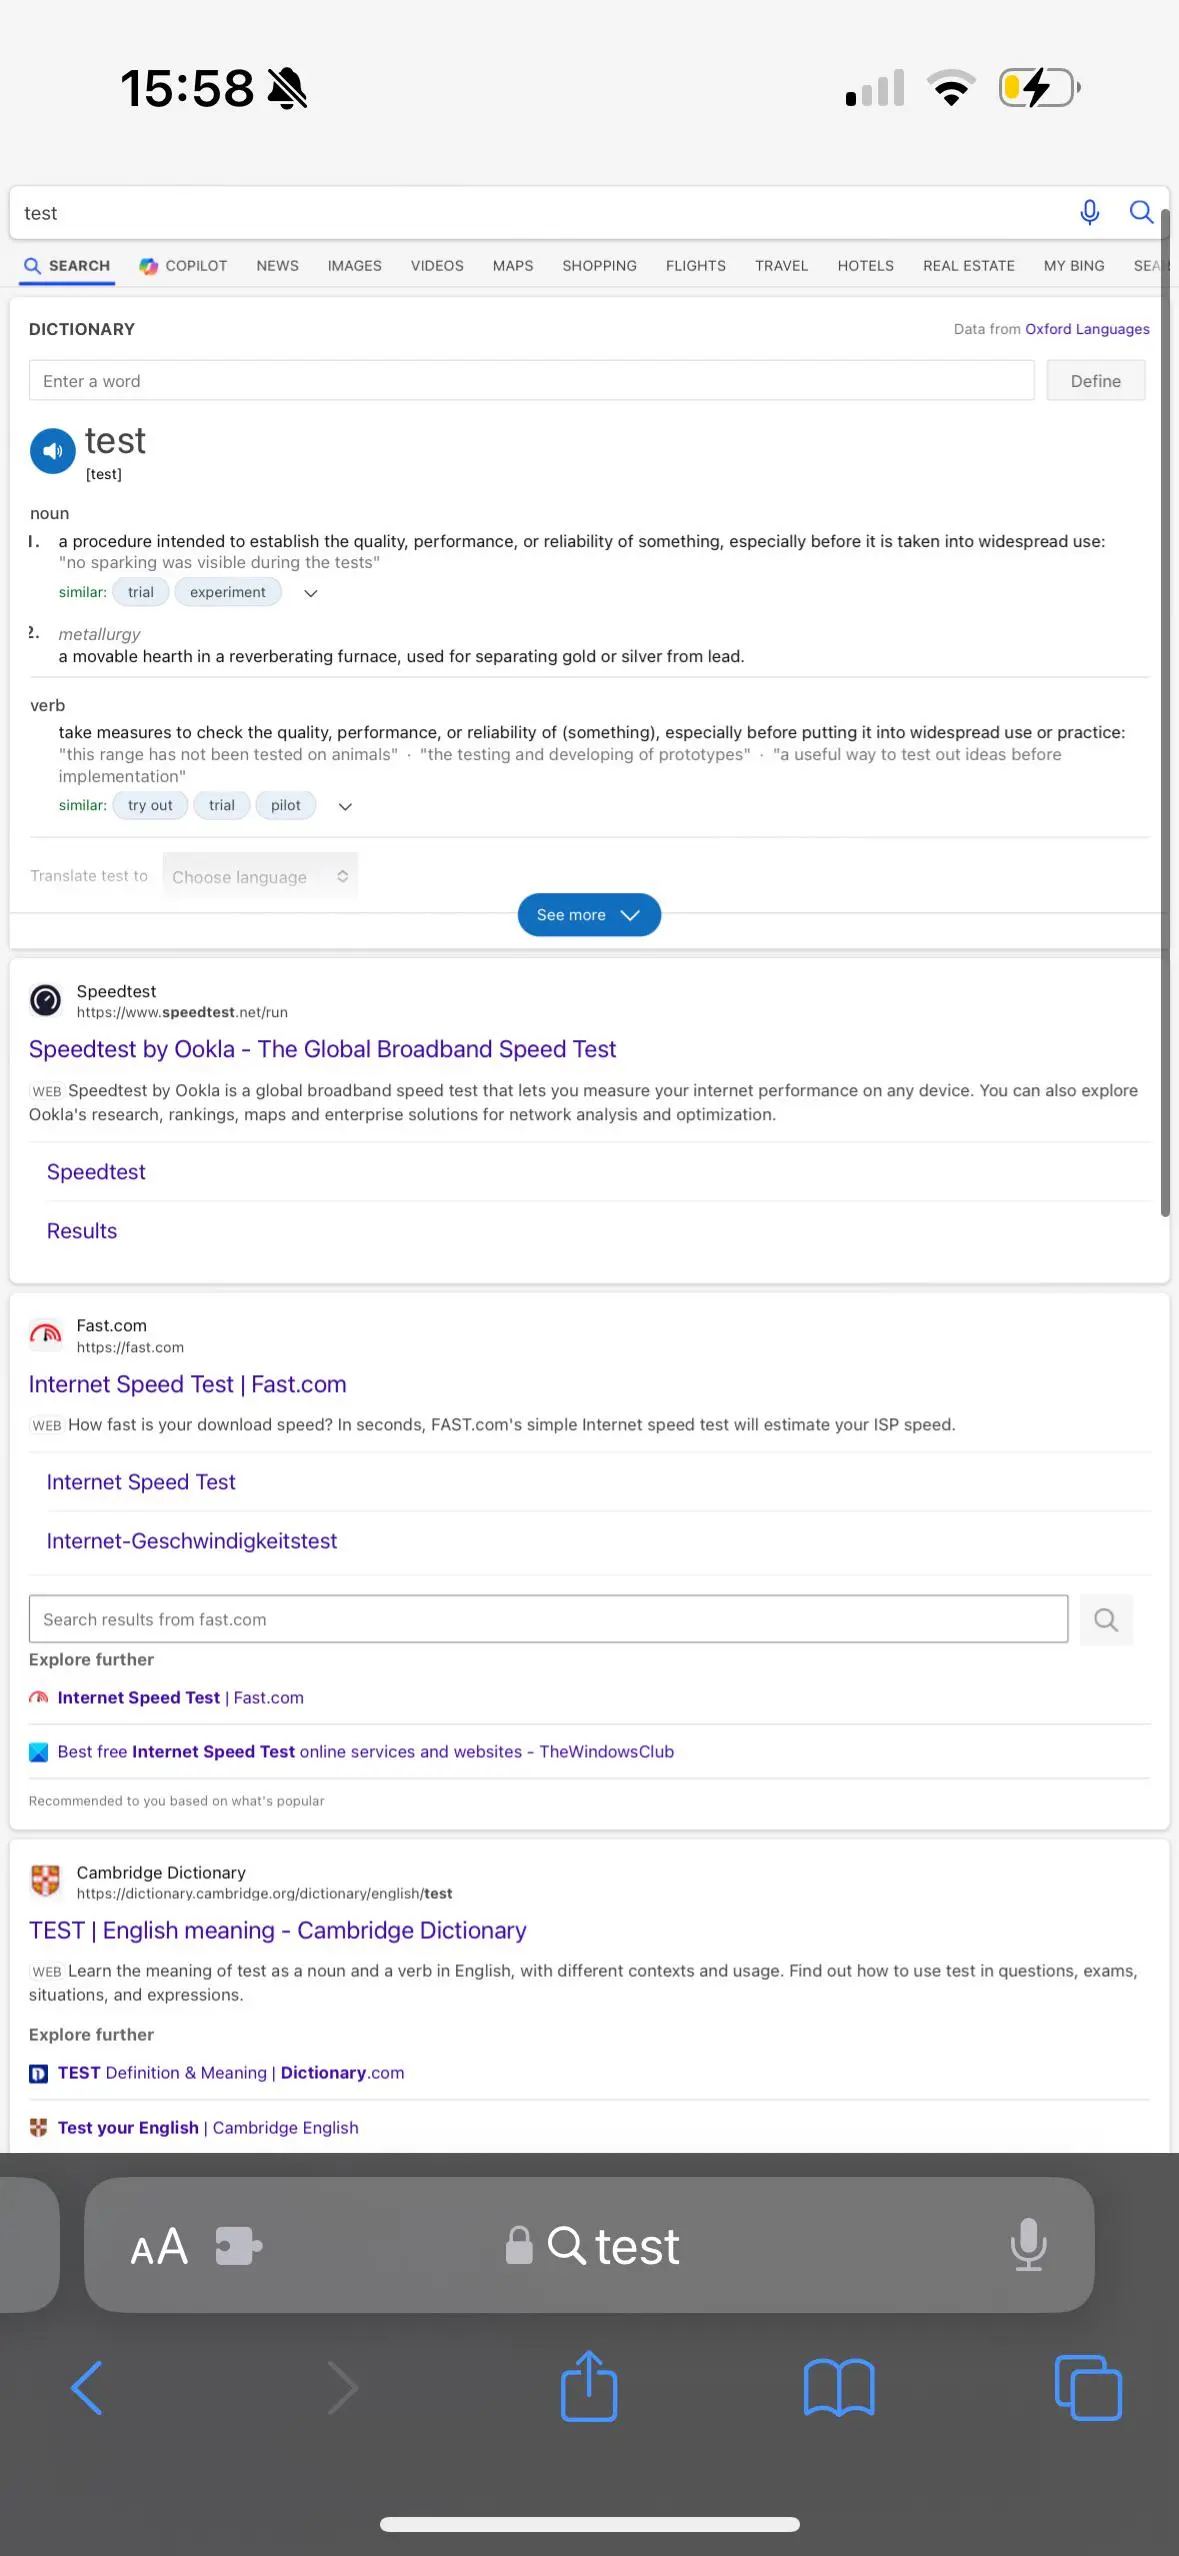The height and width of the screenshot is (2556, 1179).
Task: Tap the Safari share icon
Action: [x=589, y=2387]
